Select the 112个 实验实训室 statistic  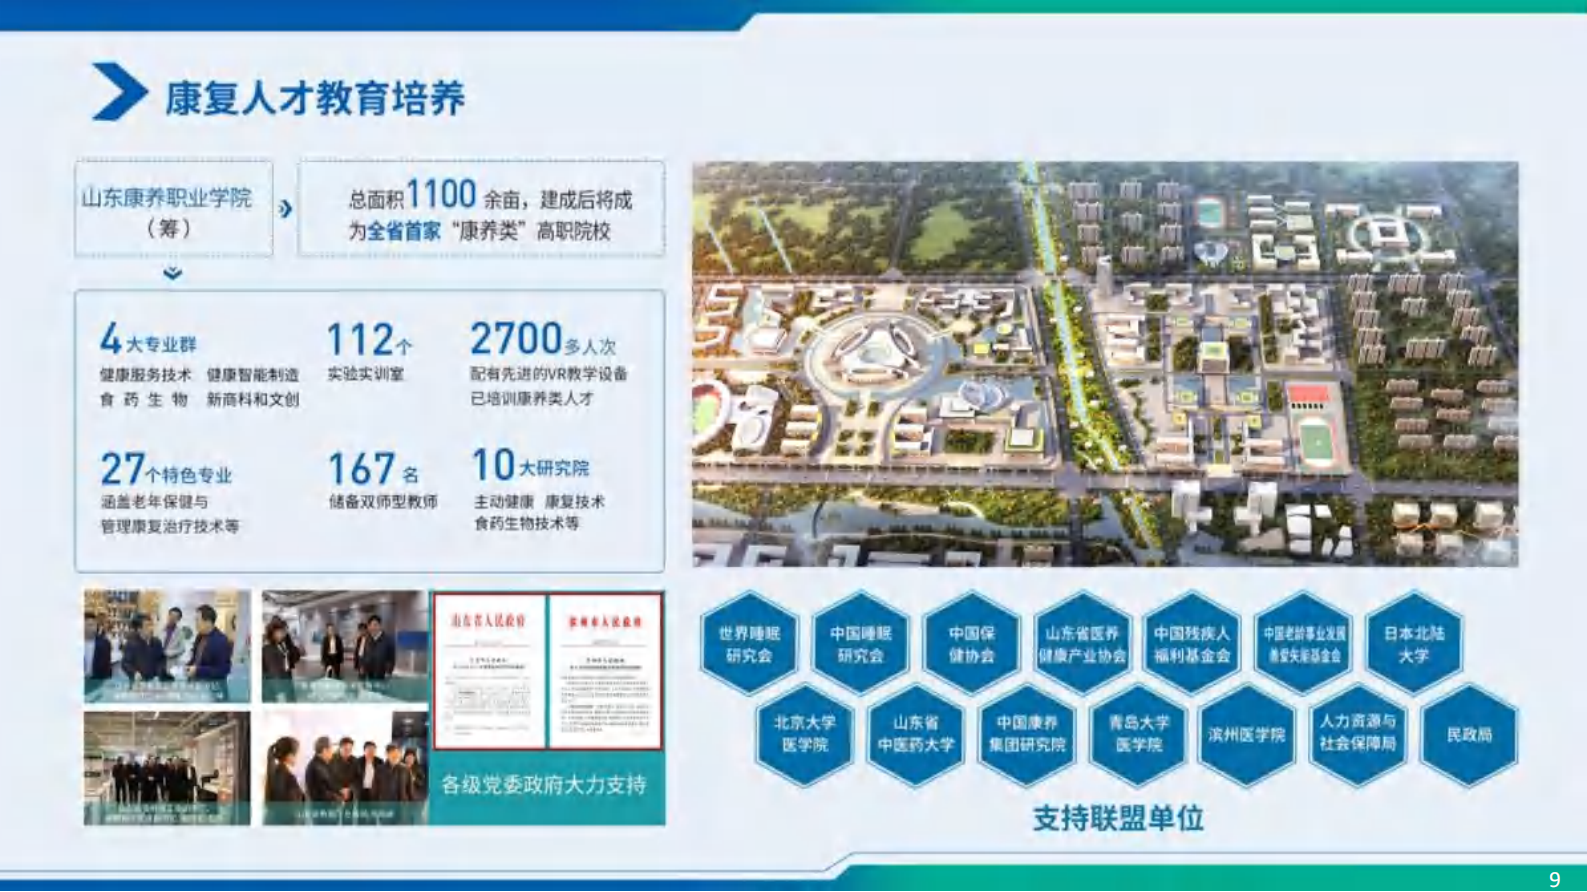coord(369,352)
